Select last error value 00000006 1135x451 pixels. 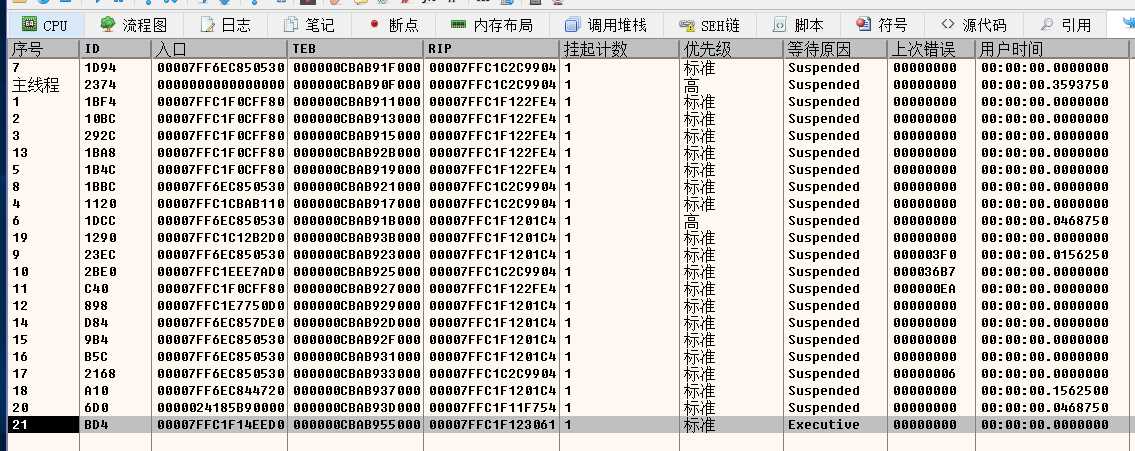(924, 374)
